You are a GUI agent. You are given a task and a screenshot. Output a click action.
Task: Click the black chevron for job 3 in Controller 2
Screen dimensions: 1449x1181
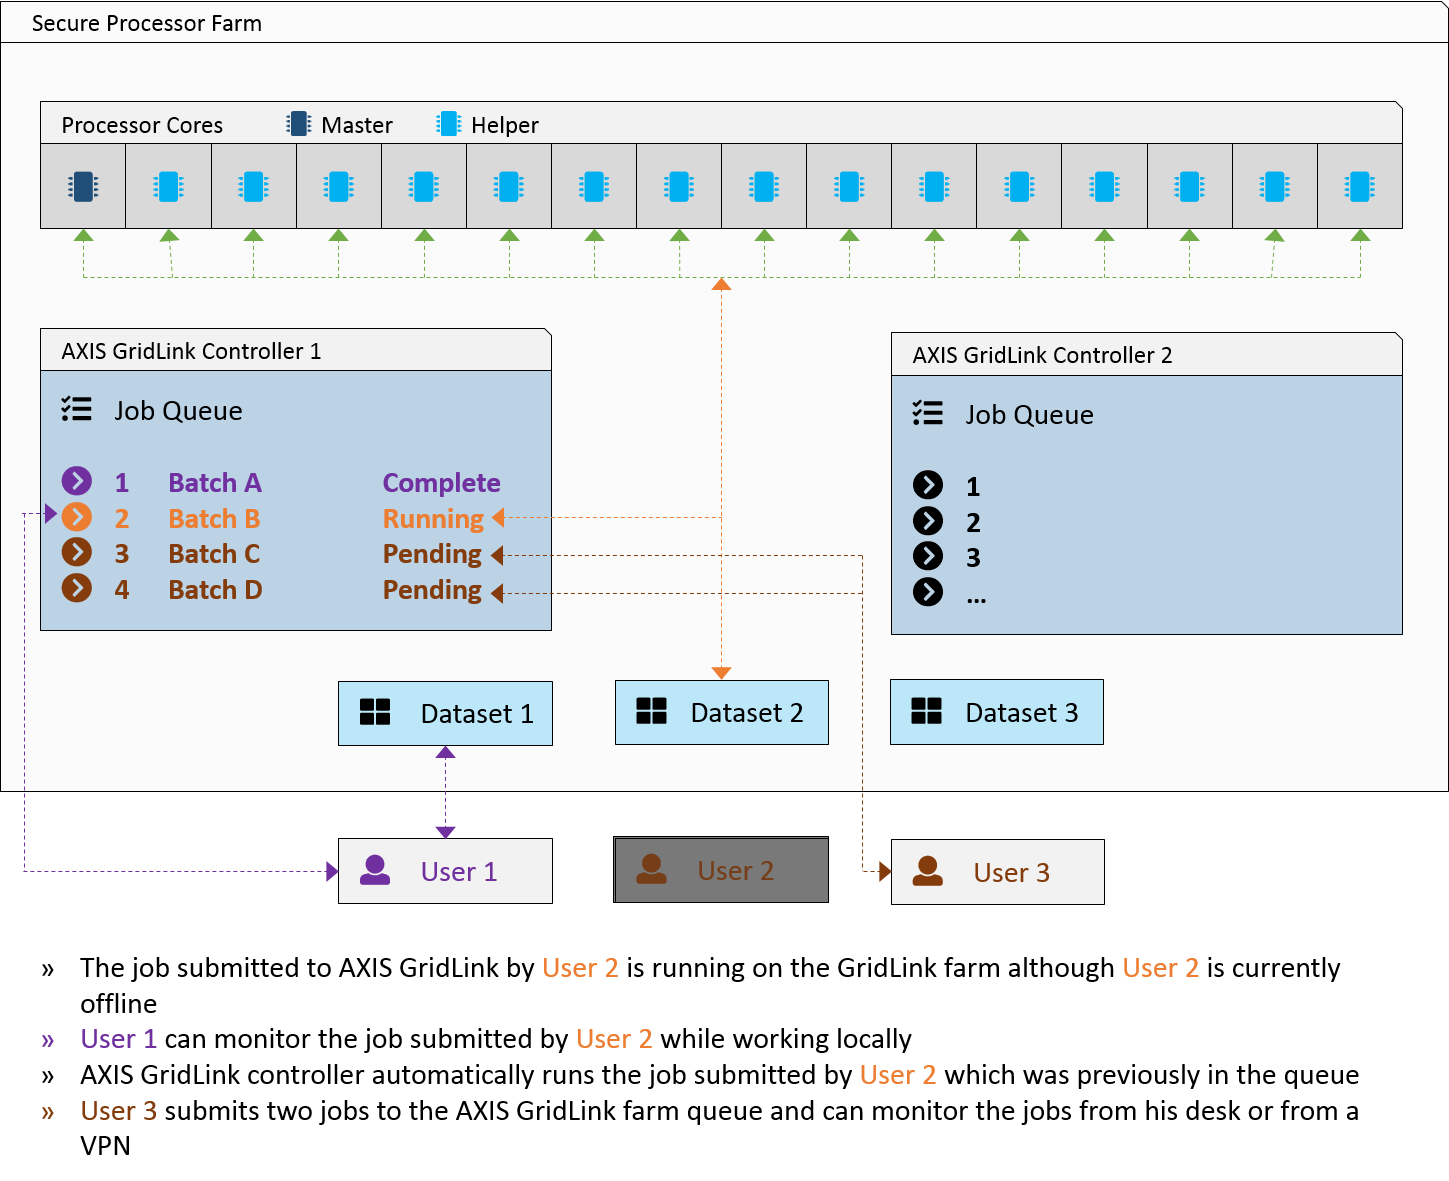[928, 556]
